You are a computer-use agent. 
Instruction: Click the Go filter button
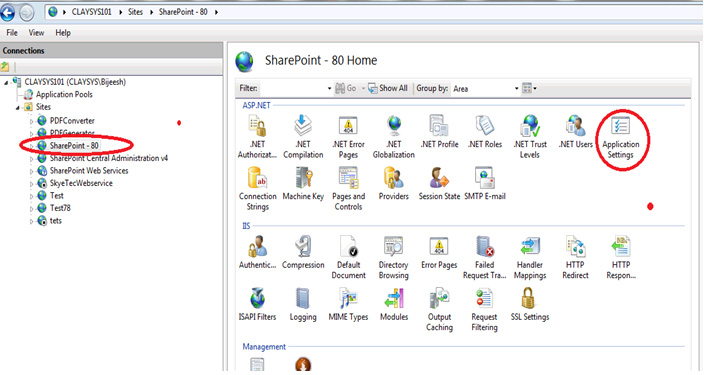(x=346, y=88)
